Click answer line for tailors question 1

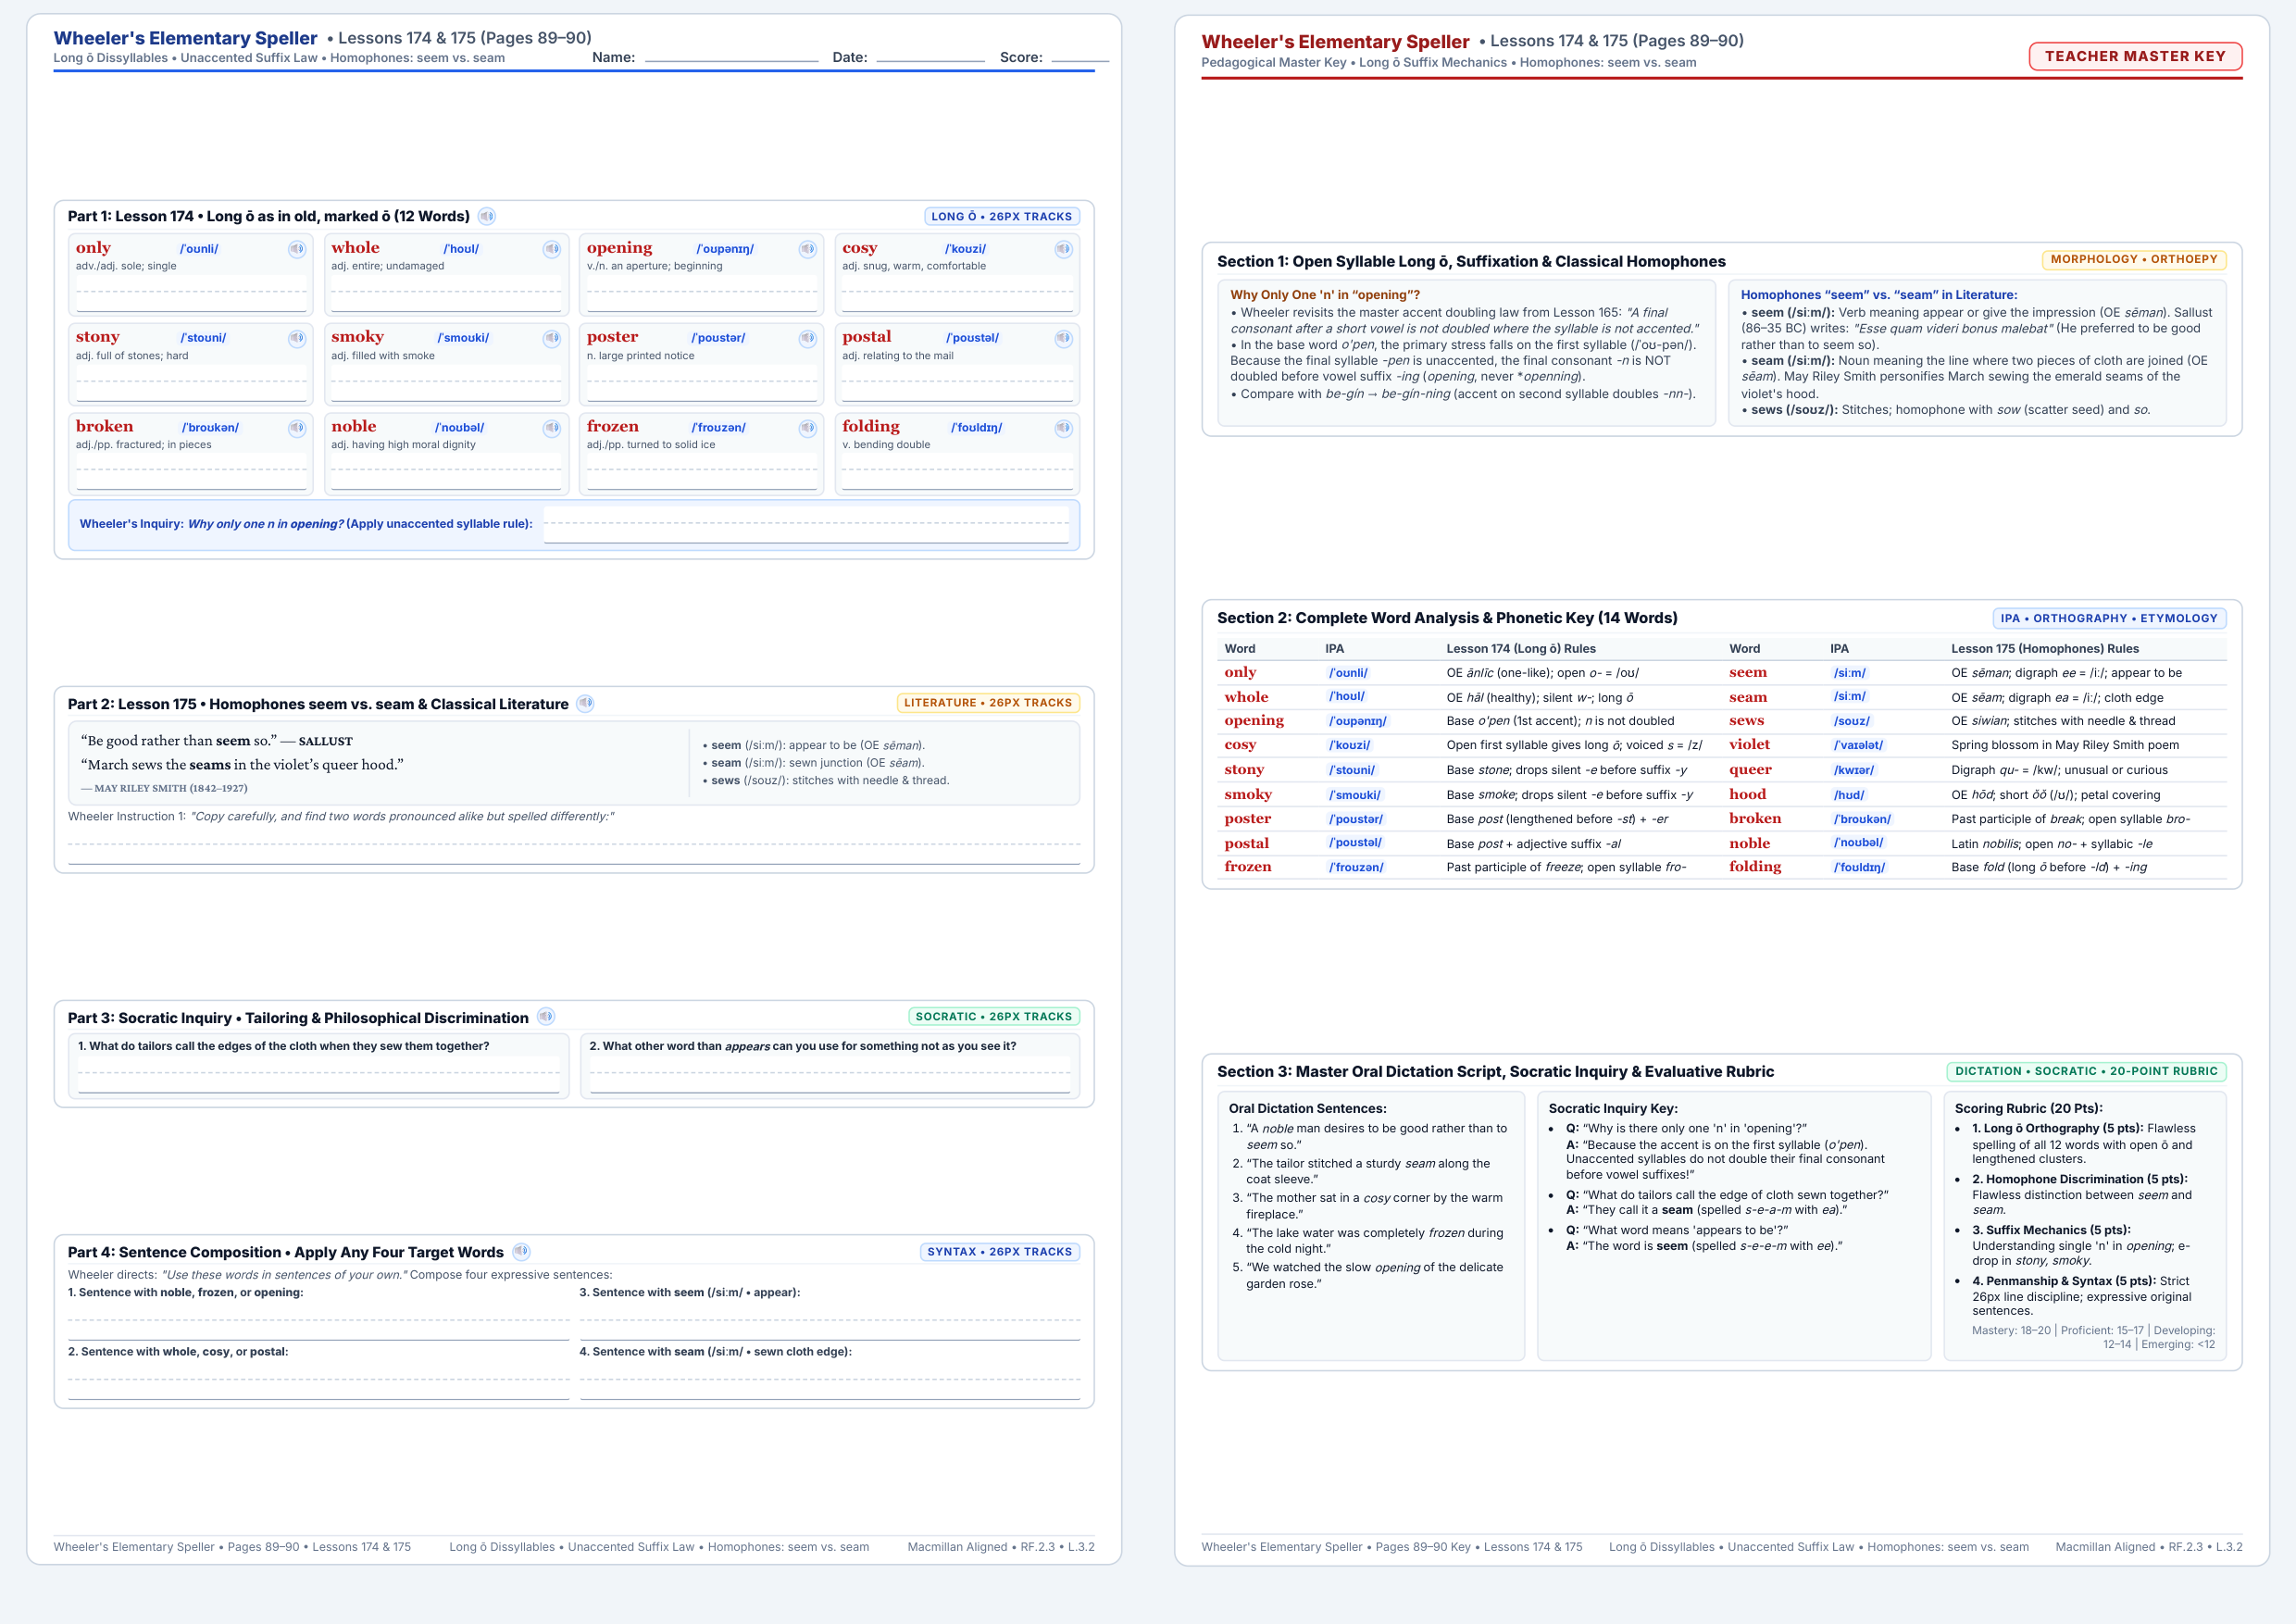point(319,1076)
